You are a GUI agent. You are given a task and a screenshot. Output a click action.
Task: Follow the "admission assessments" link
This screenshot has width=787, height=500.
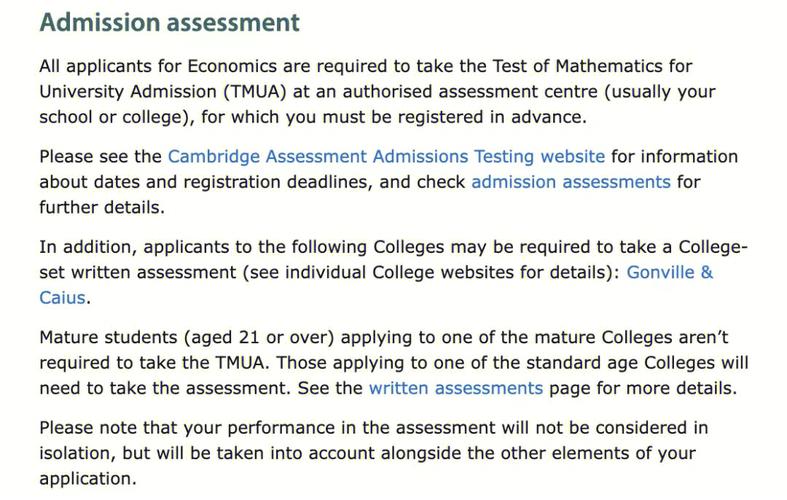pos(570,182)
